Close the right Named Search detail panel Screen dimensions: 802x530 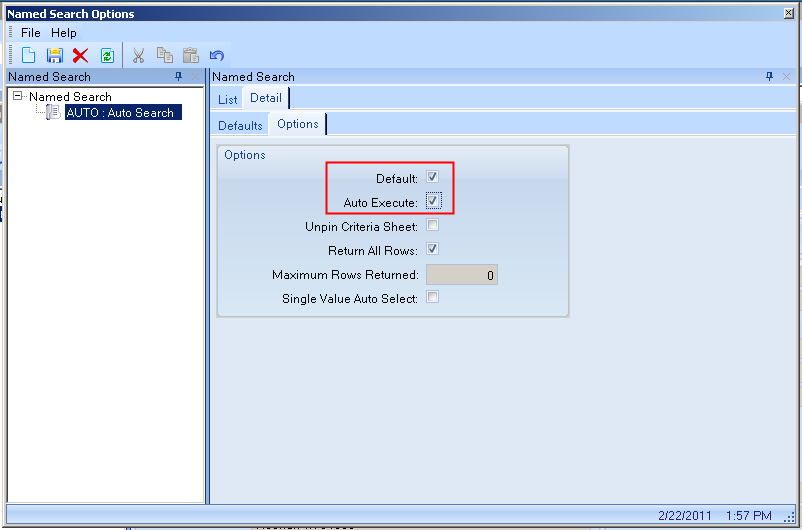click(x=787, y=77)
